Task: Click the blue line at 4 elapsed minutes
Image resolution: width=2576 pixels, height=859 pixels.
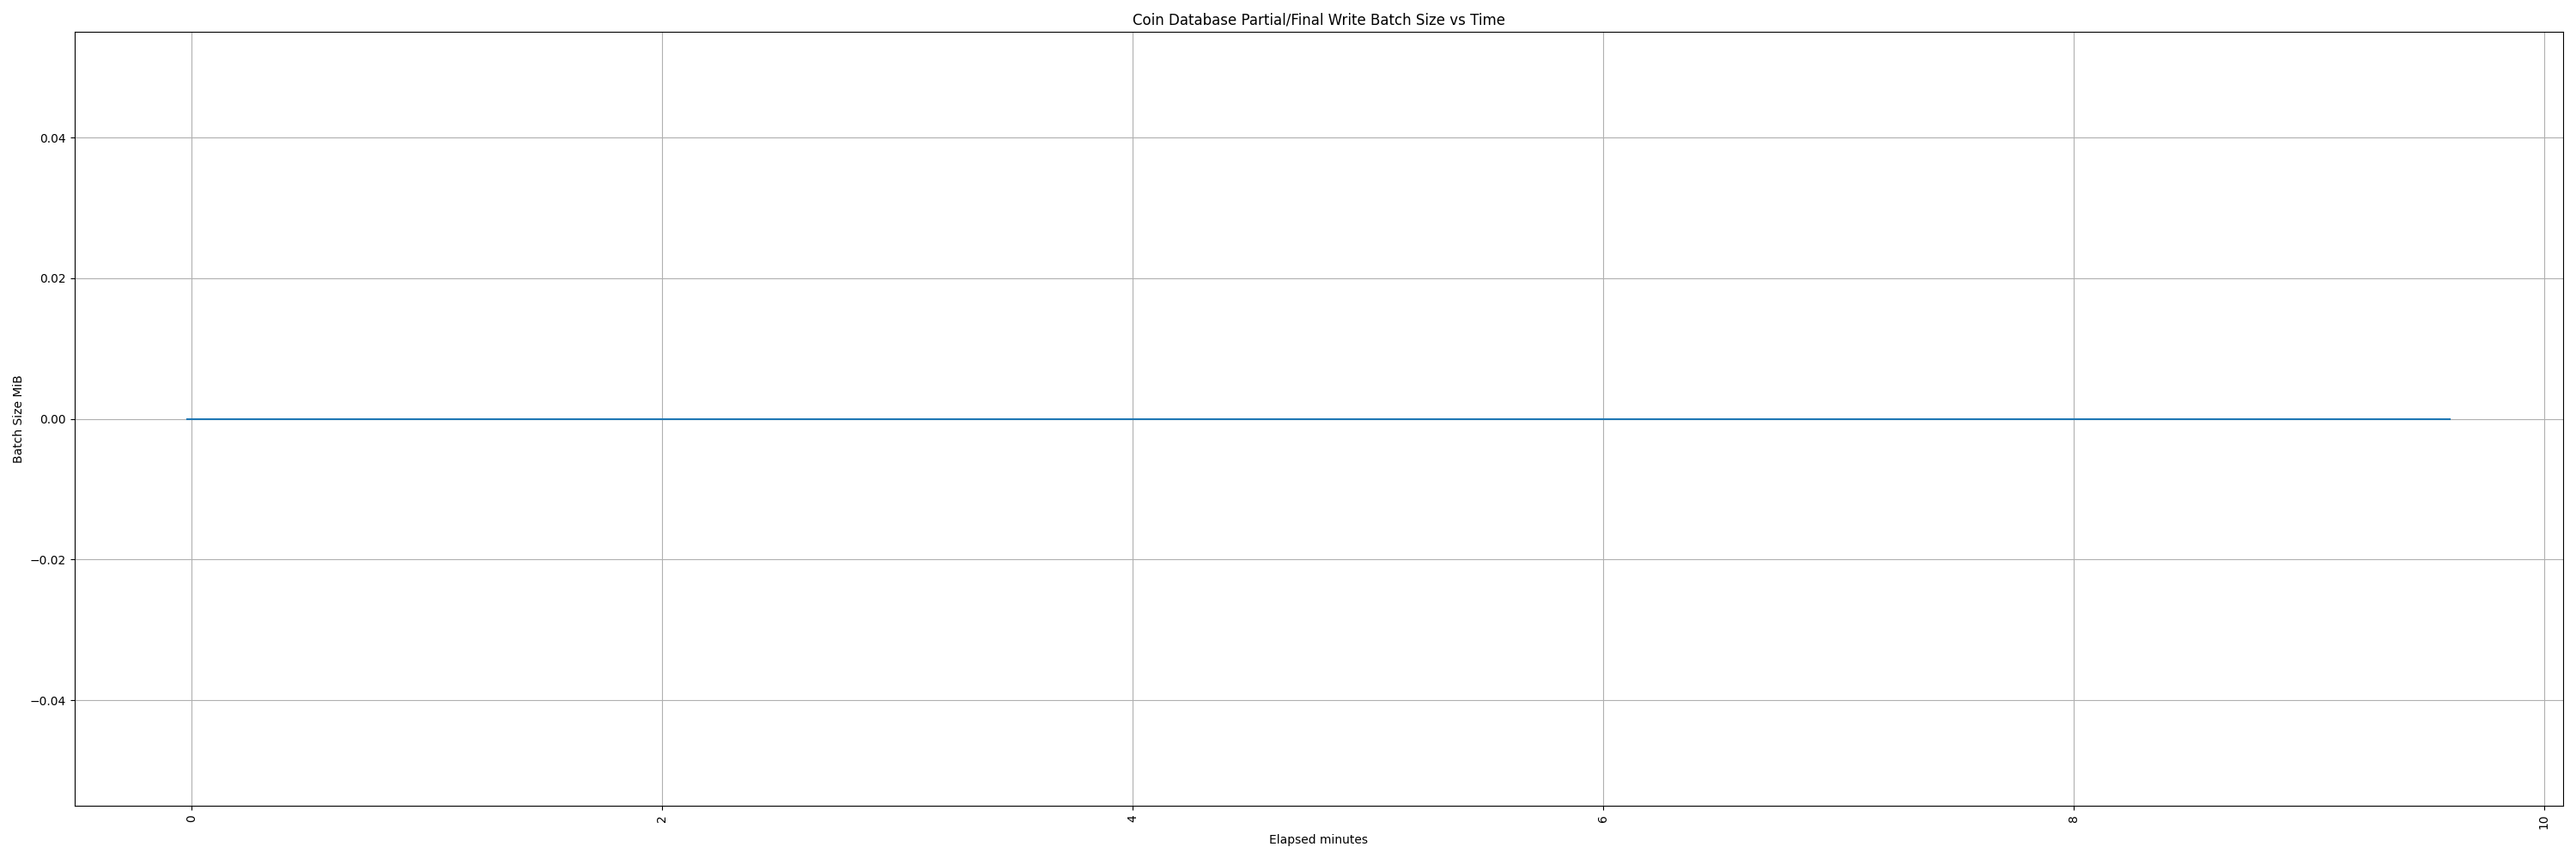Action: [1132, 419]
